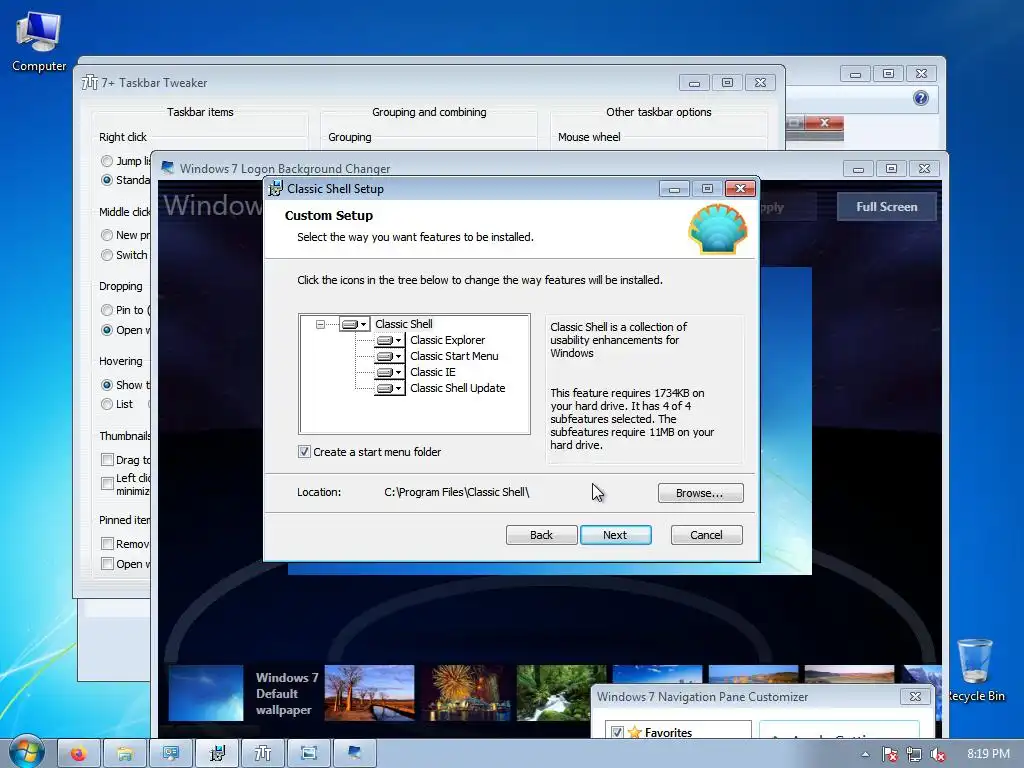Click Browse to change install location
Image resolution: width=1024 pixels, height=768 pixels.
(x=700, y=493)
